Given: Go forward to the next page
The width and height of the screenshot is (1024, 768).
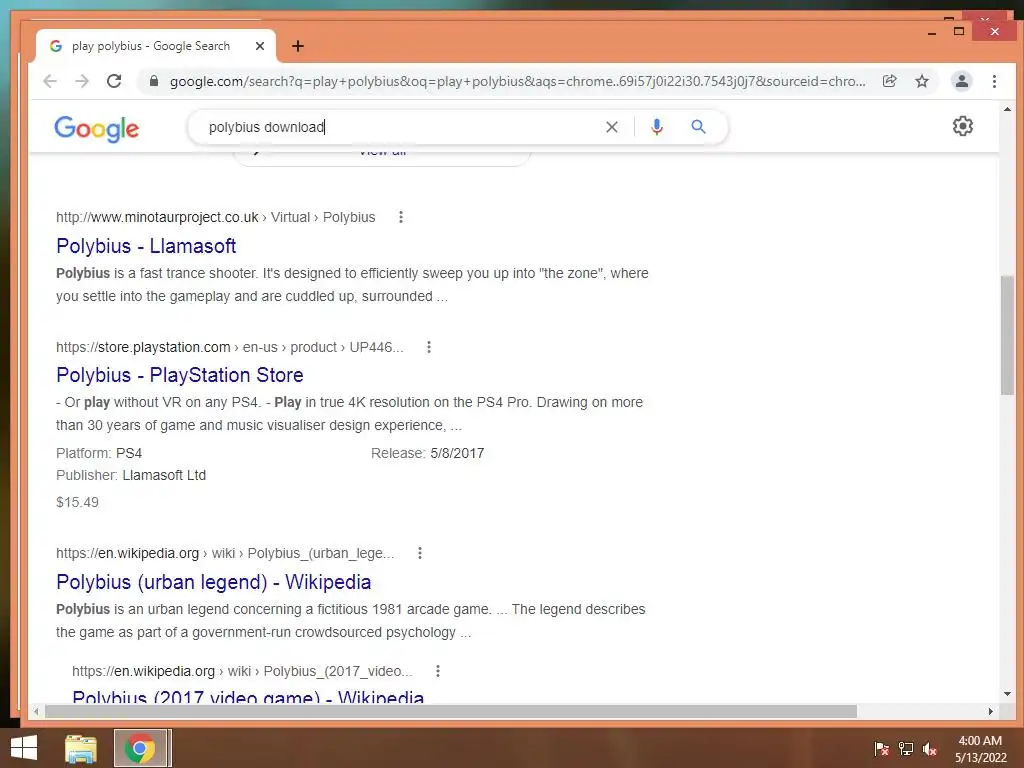Looking at the screenshot, I should click(82, 81).
